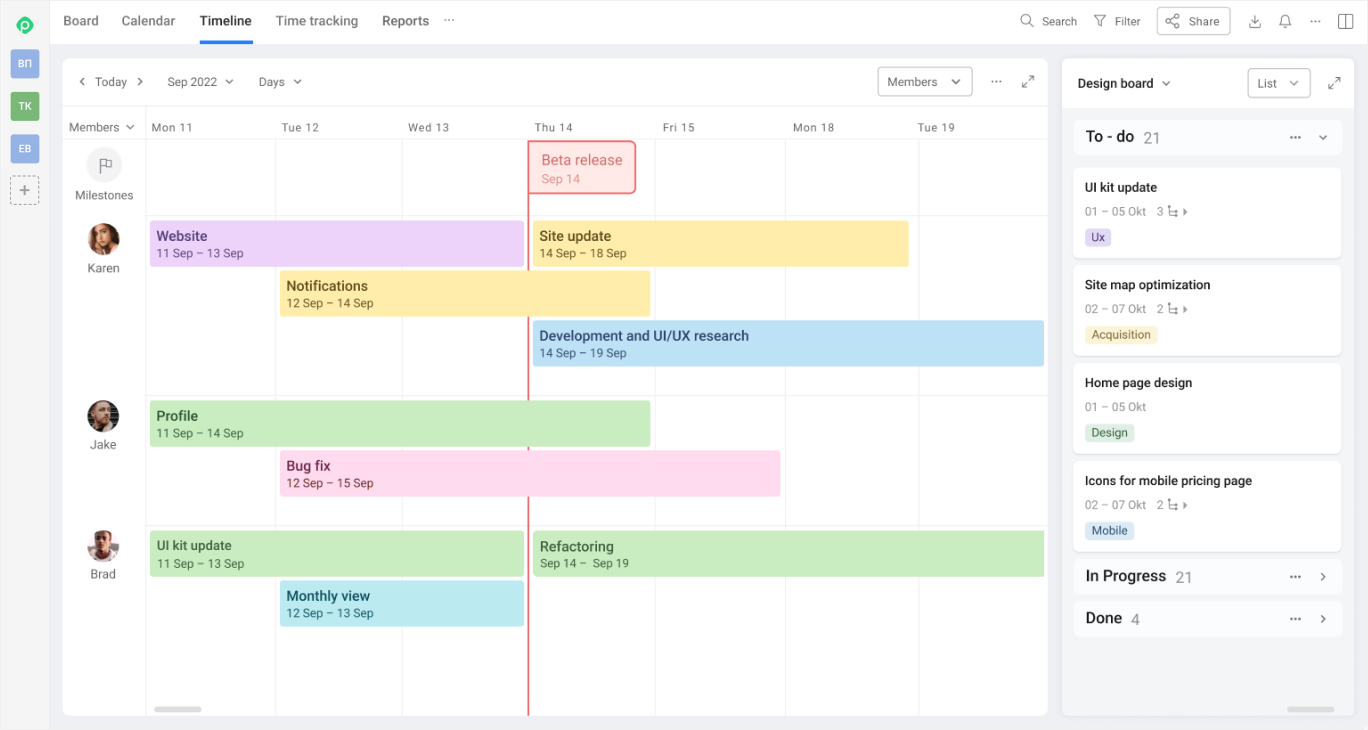Click the download icon in top bar
This screenshot has height=730, width=1368.
click(x=1255, y=21)
